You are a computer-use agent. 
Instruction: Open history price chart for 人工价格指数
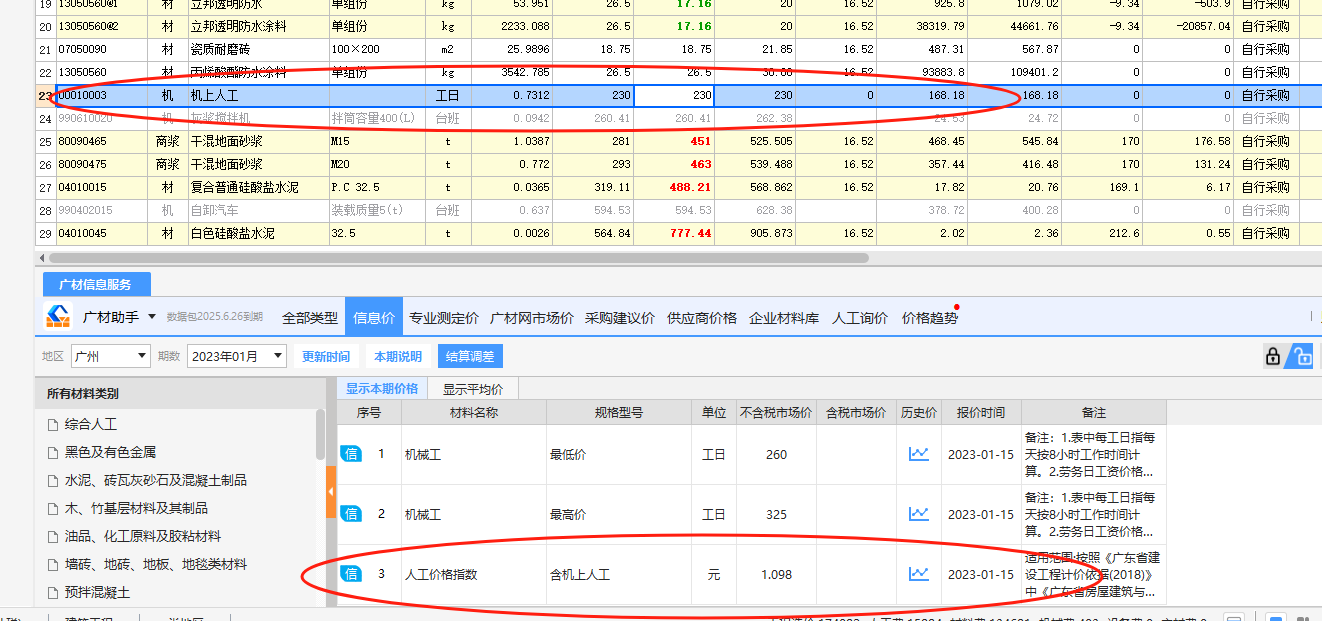[x=918, y=574]
